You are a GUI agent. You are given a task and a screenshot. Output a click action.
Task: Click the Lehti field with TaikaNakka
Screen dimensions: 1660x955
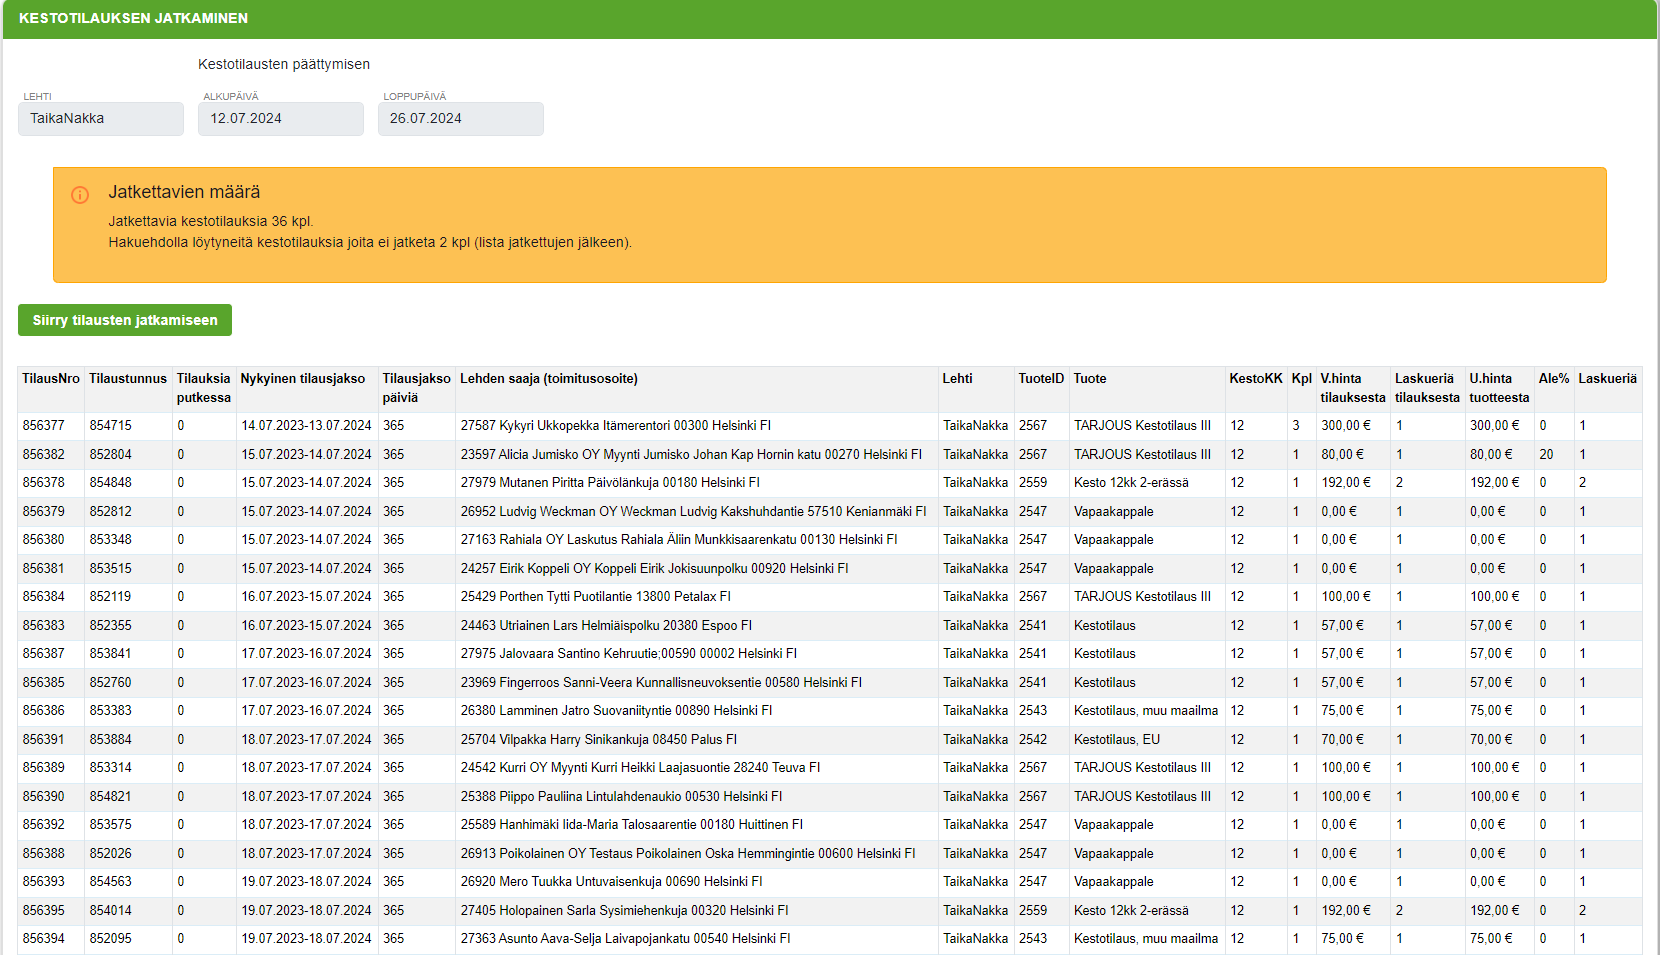point(101,118)
